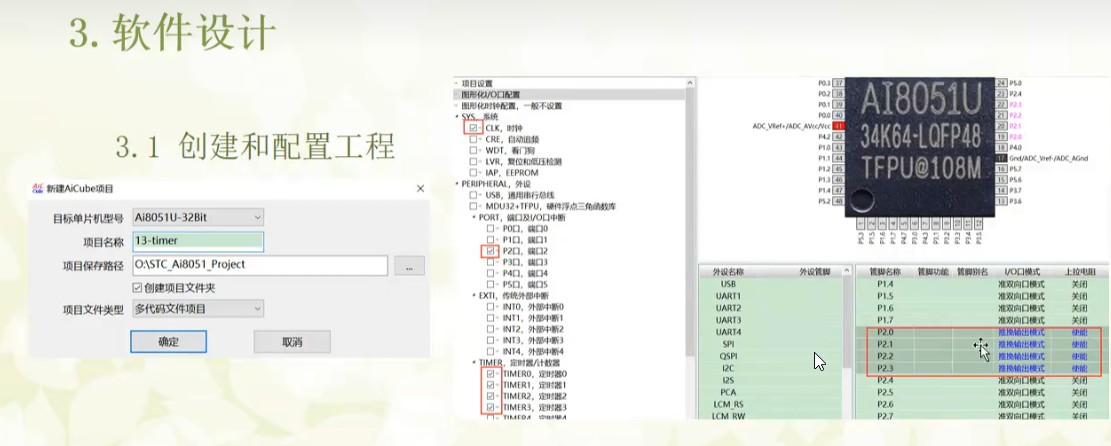1111x446 pixels.
Task: Click pin 13 labeled P3.6
Action: pos(1001,201)
